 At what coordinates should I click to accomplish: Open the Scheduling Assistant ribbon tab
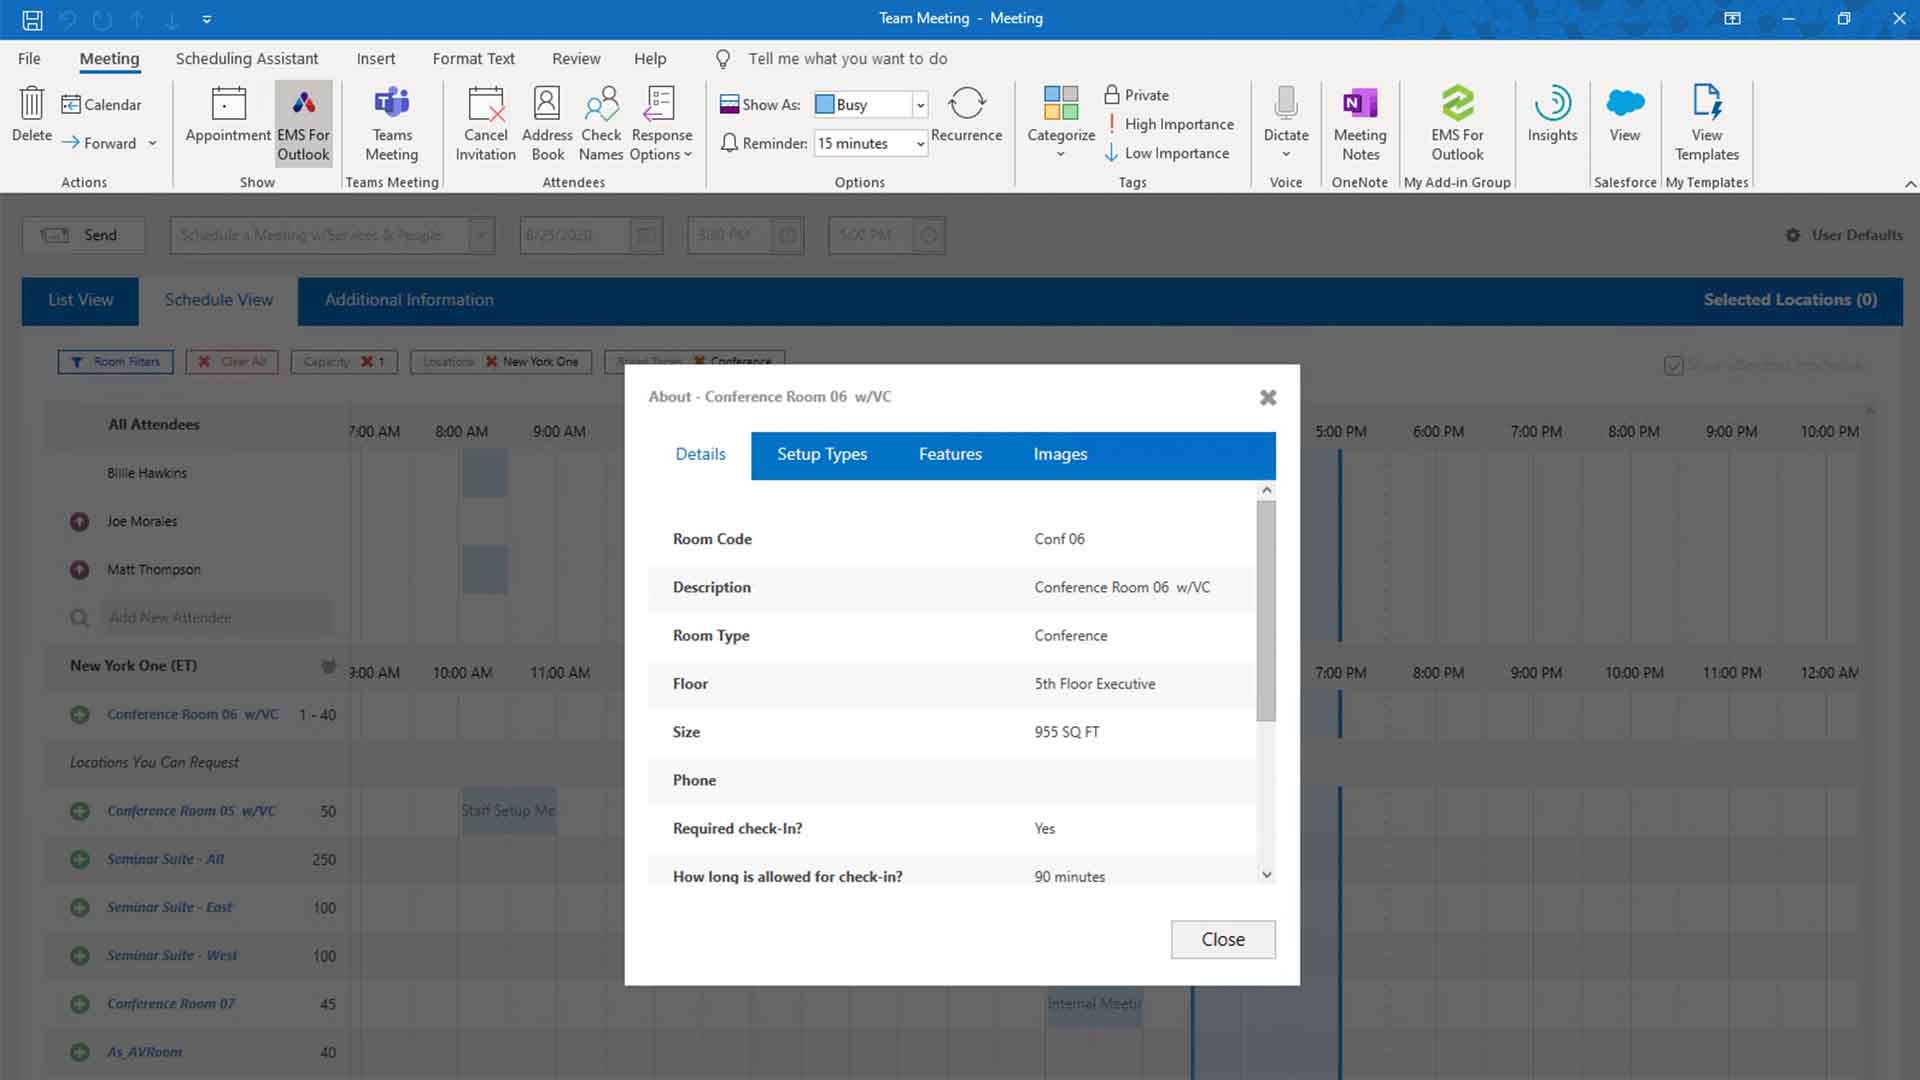pyautogui.click(x=246, y=59)
